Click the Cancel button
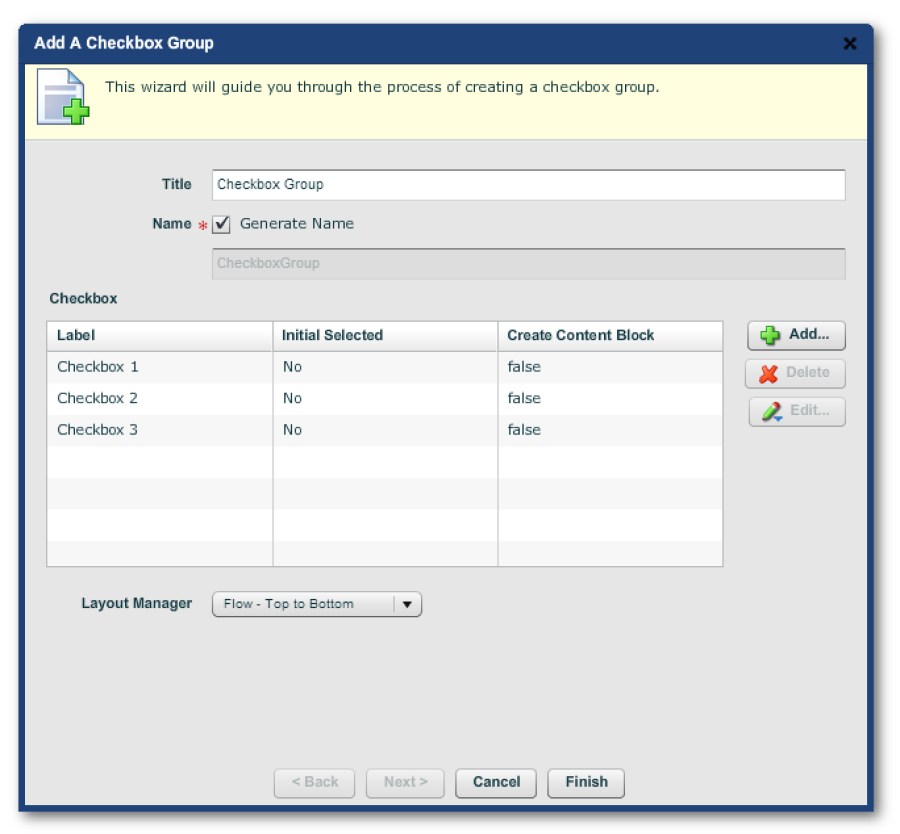Viewport: 900px width, 834px height. click(x=496, y=783)
